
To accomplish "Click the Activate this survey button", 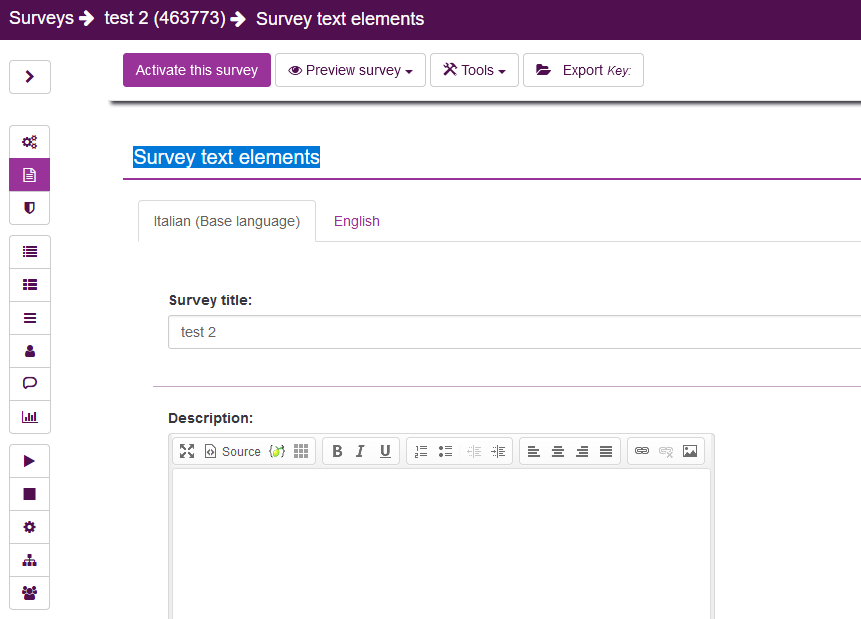I will pyautogui.click(x=197, y=70).
